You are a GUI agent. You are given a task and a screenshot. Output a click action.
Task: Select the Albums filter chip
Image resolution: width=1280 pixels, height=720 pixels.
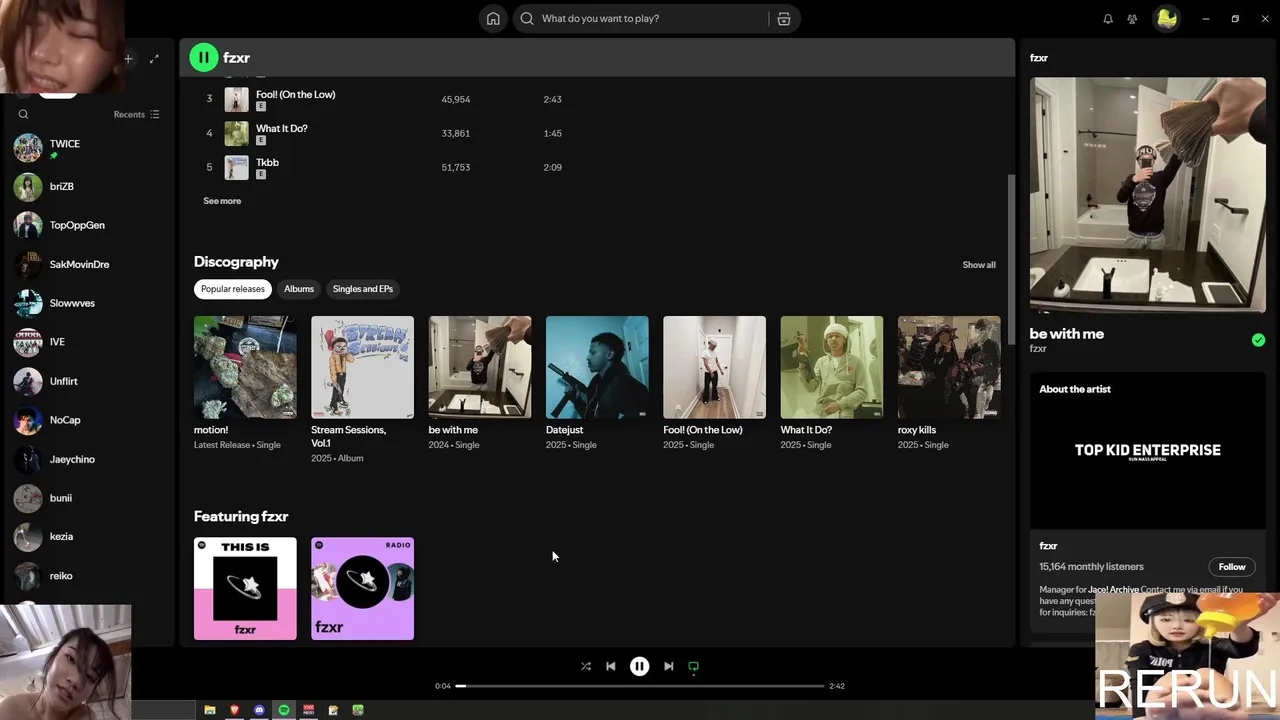point(299,289)
